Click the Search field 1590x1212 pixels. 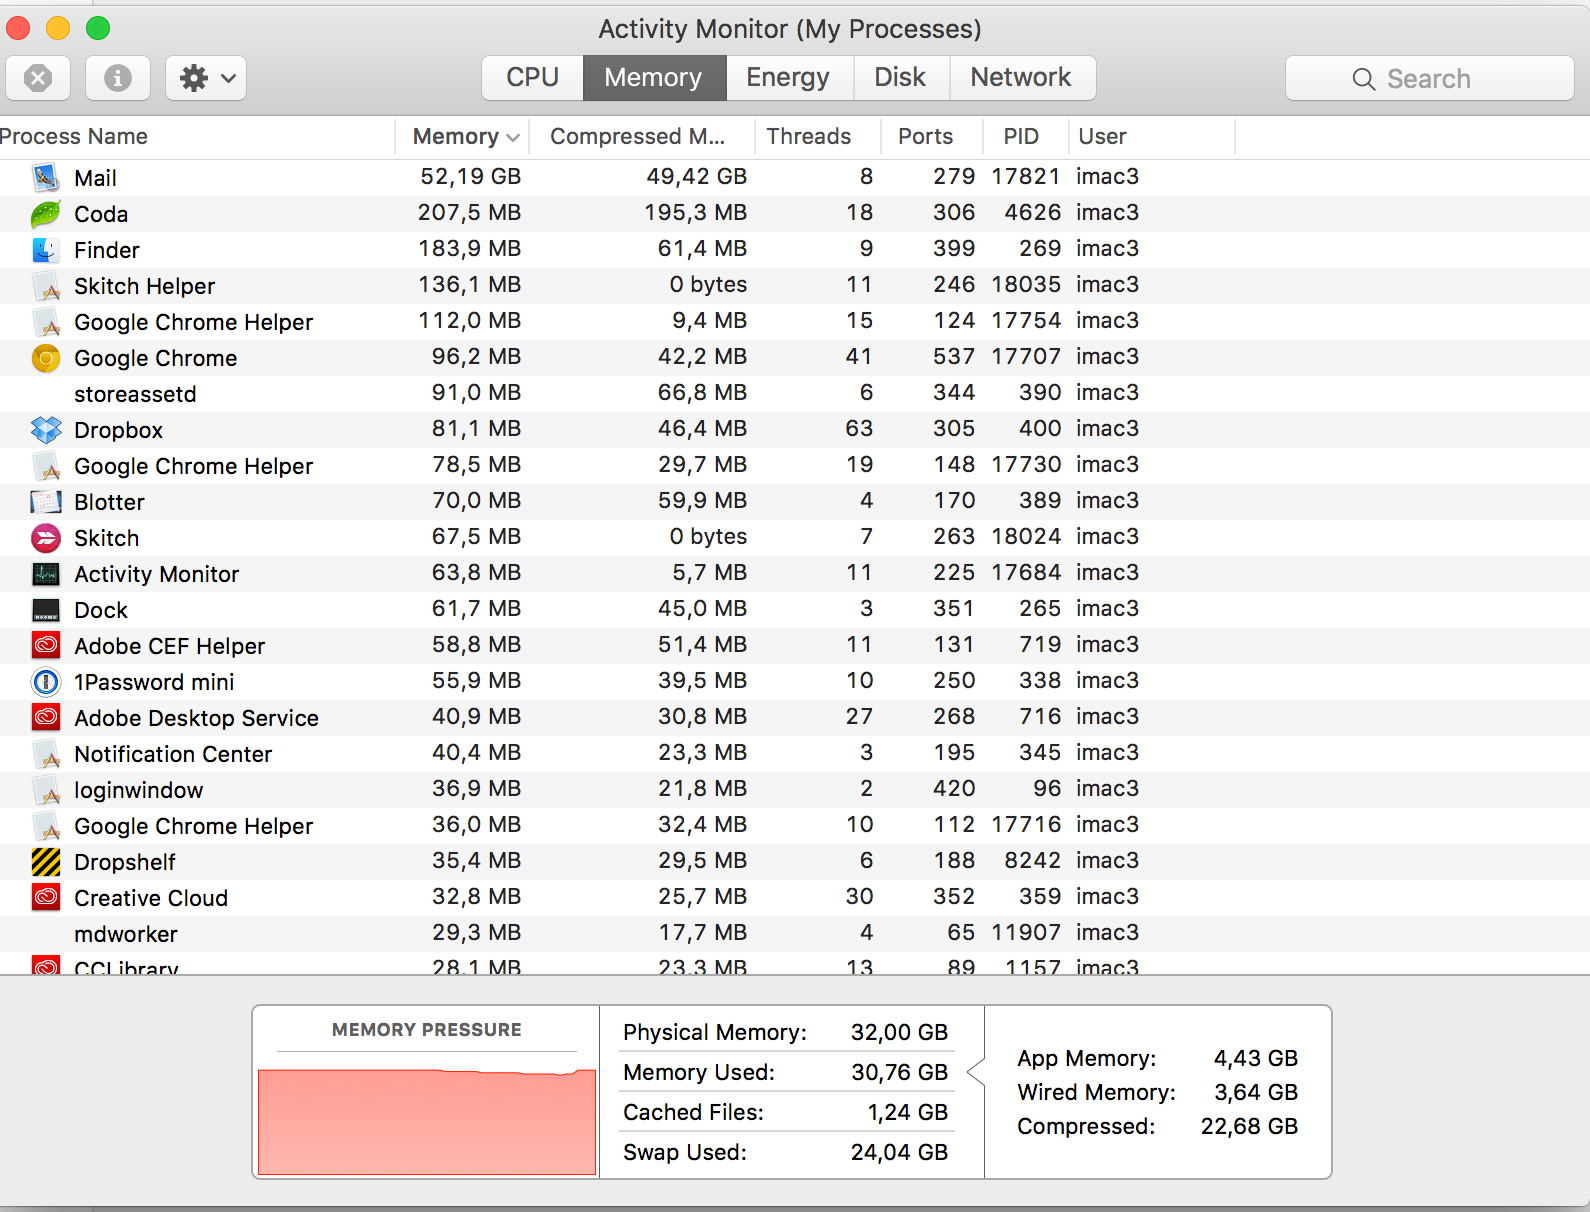pyautogui.click(x=1430, y=78)
